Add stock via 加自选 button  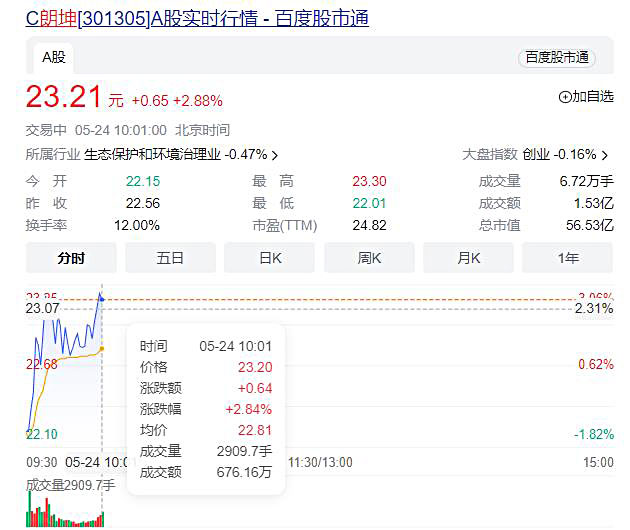pyautogui.click(x=586, y=96)
